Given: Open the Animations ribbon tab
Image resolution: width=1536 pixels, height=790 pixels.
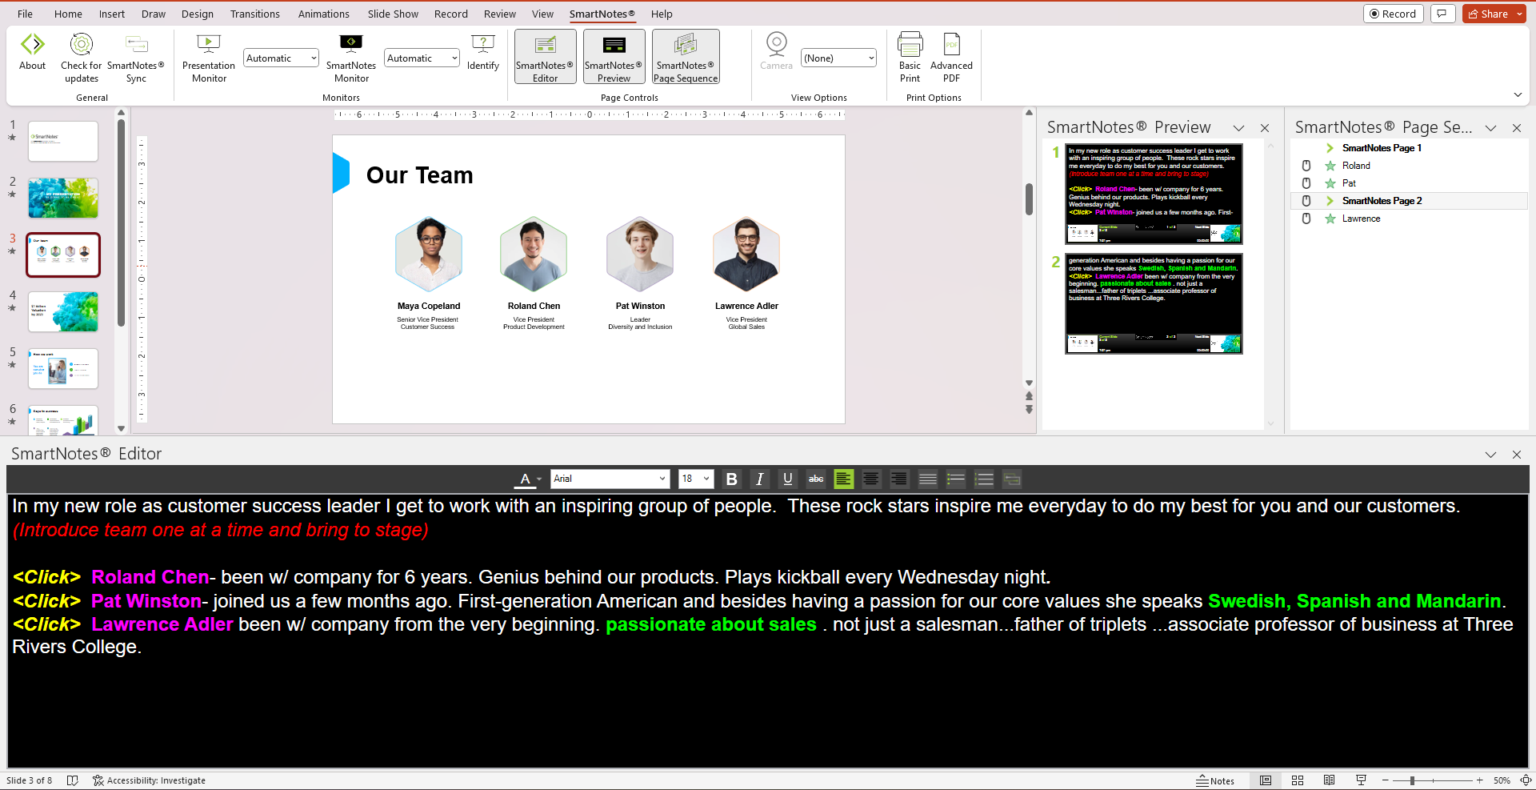Looking at the screenshot, I should (323, 14).
